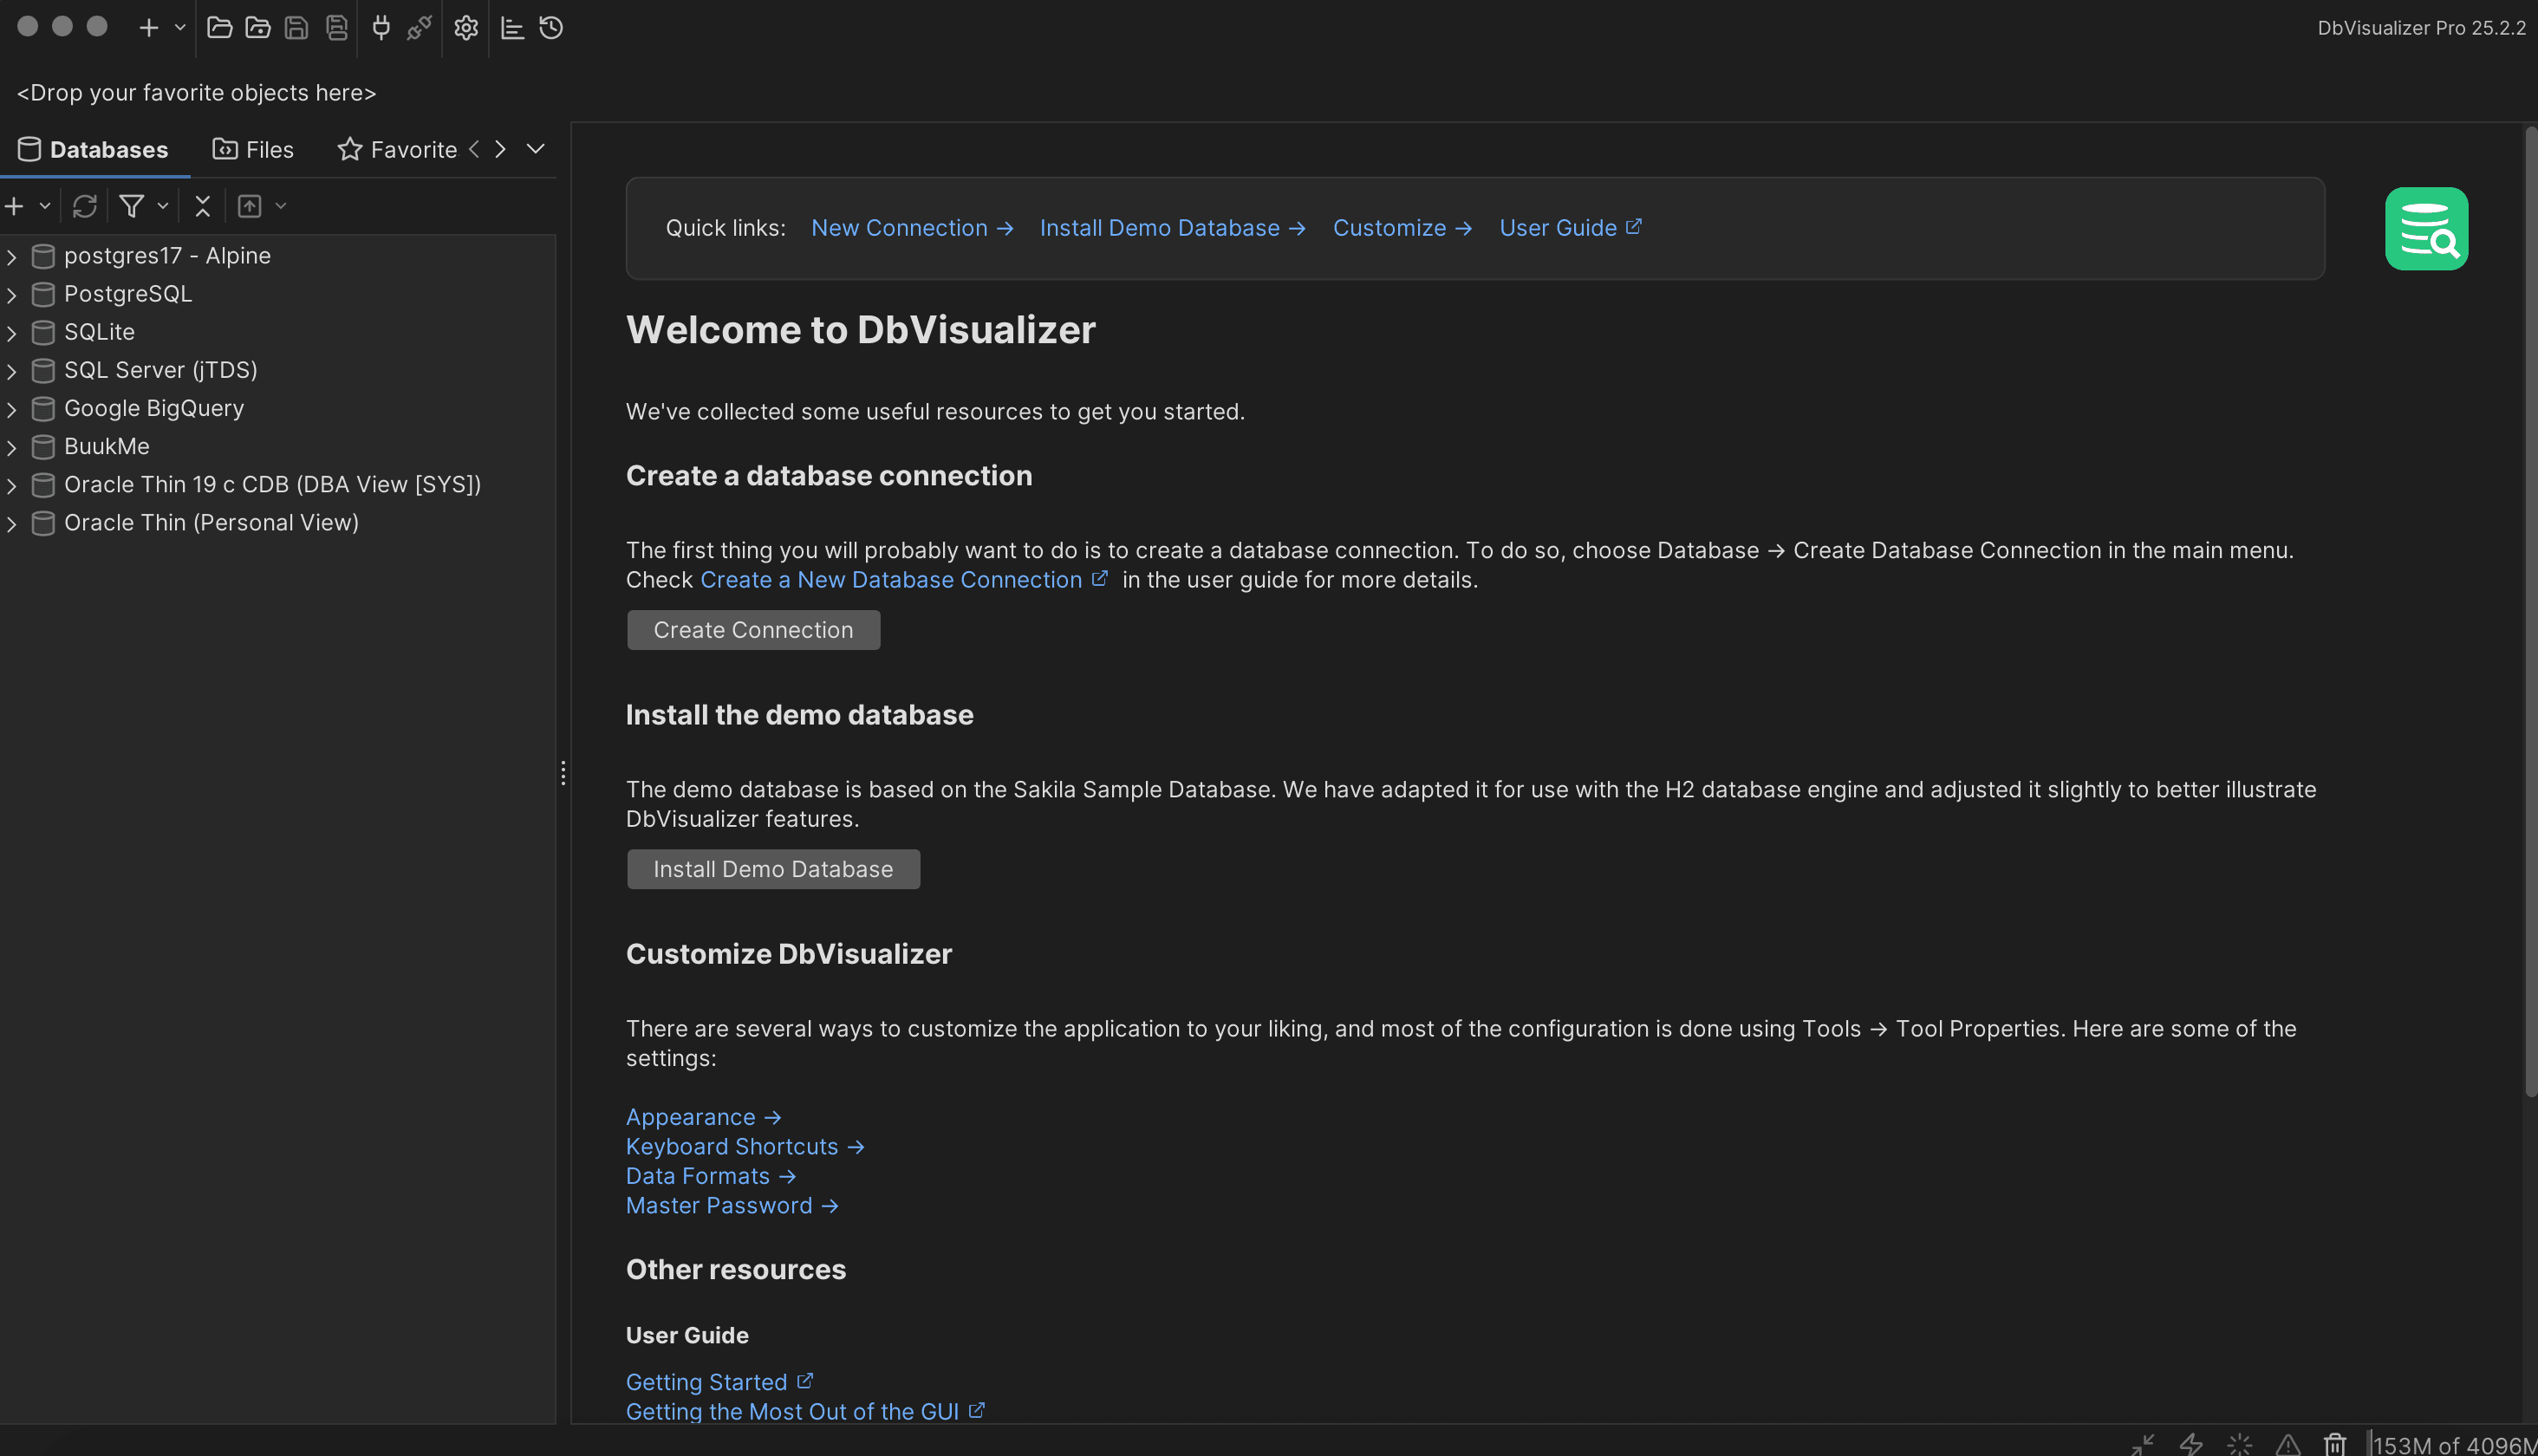Click the open file folder icon

pos(219,28)
